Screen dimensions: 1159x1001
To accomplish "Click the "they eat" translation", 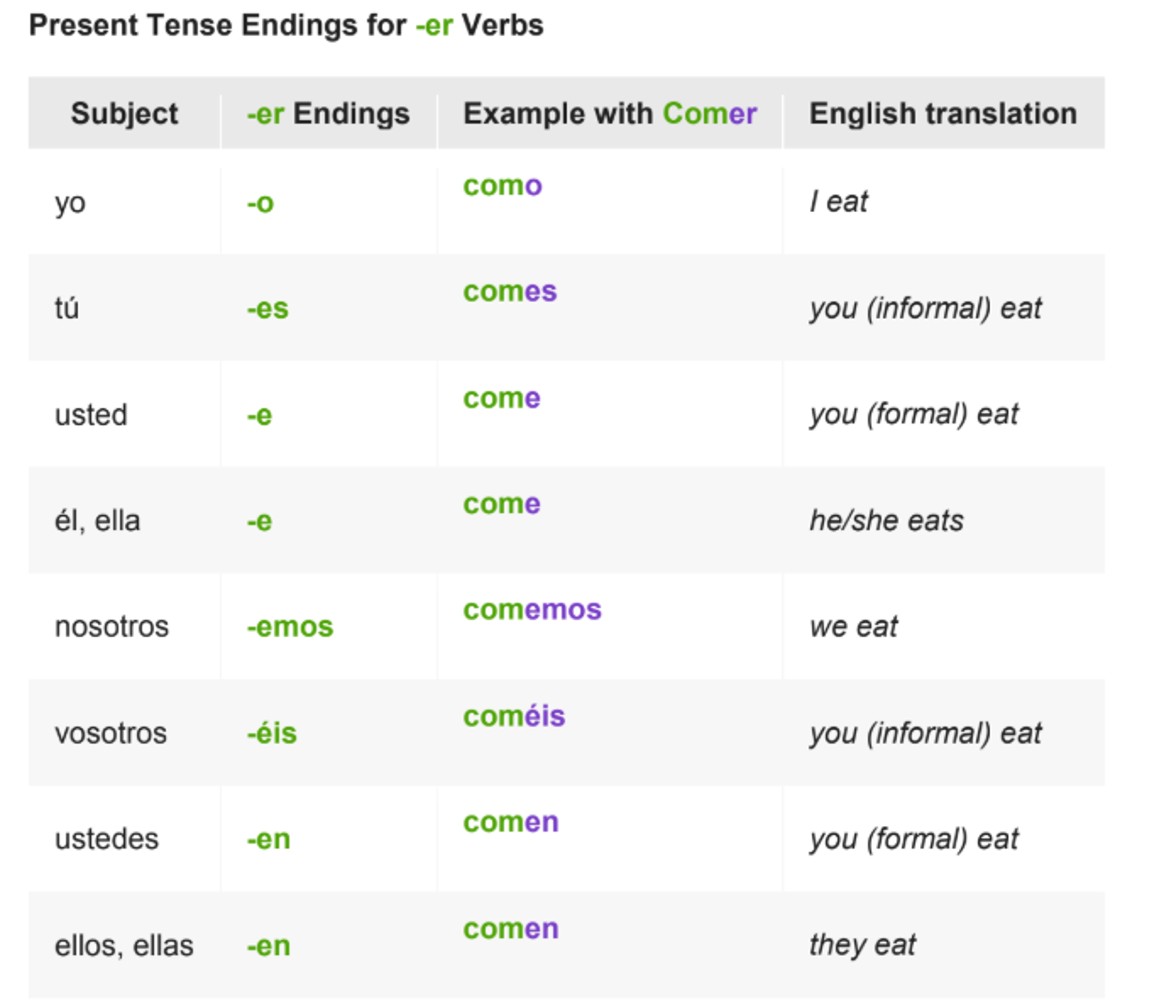I will (862, 945).
